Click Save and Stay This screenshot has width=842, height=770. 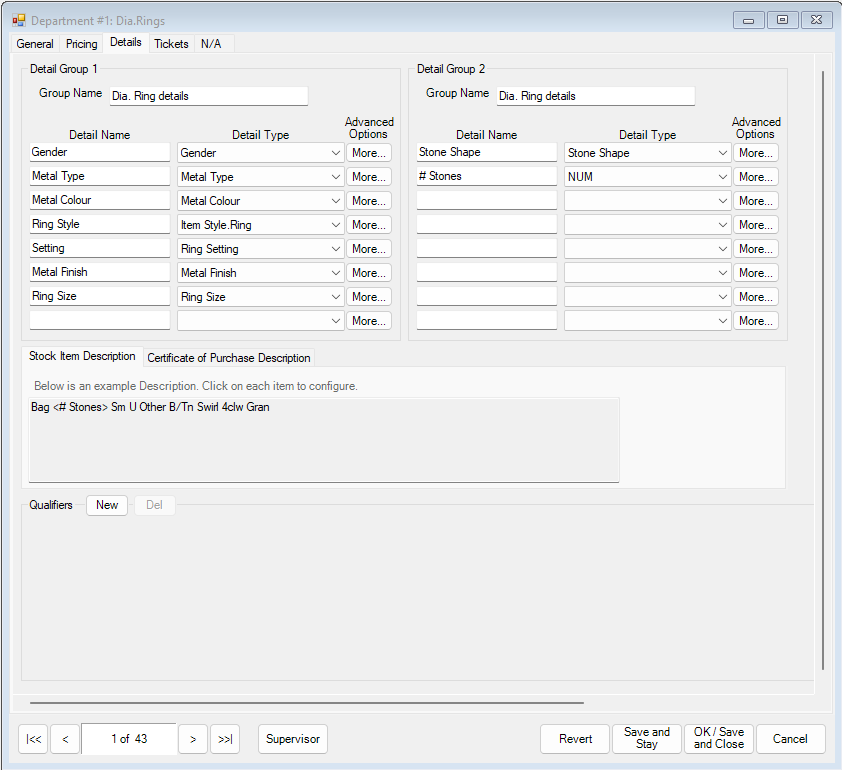click(646, 739)
